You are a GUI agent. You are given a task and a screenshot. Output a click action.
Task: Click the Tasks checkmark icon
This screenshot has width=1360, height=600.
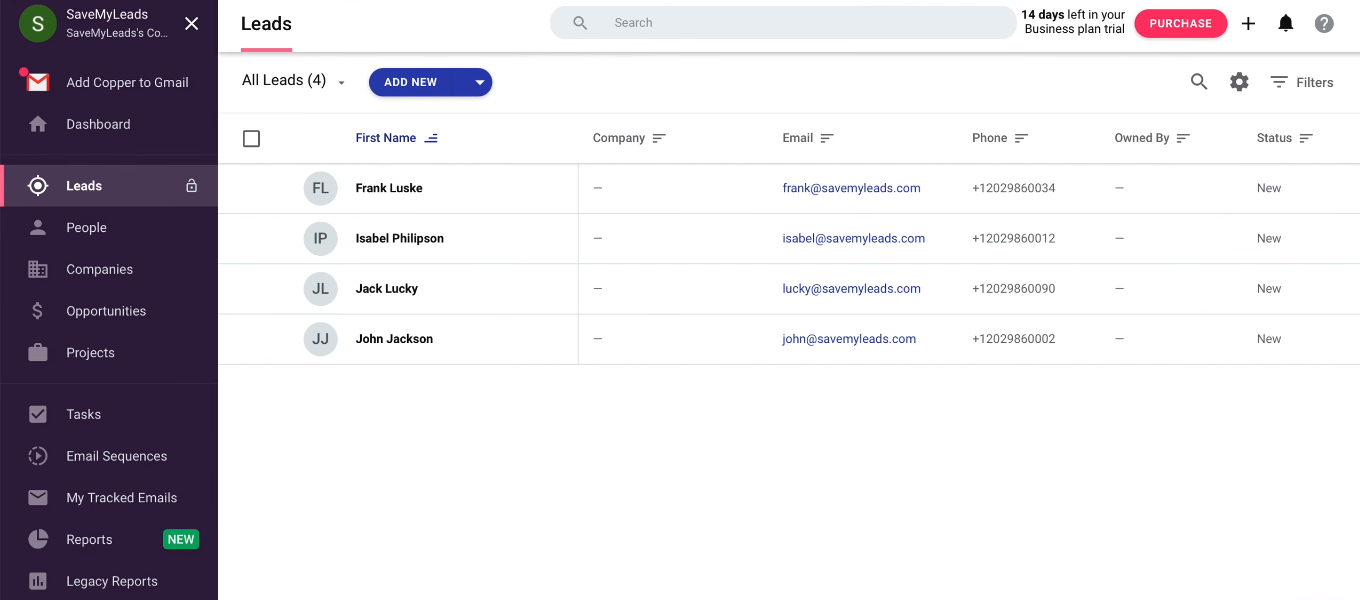tap(38, 414)
